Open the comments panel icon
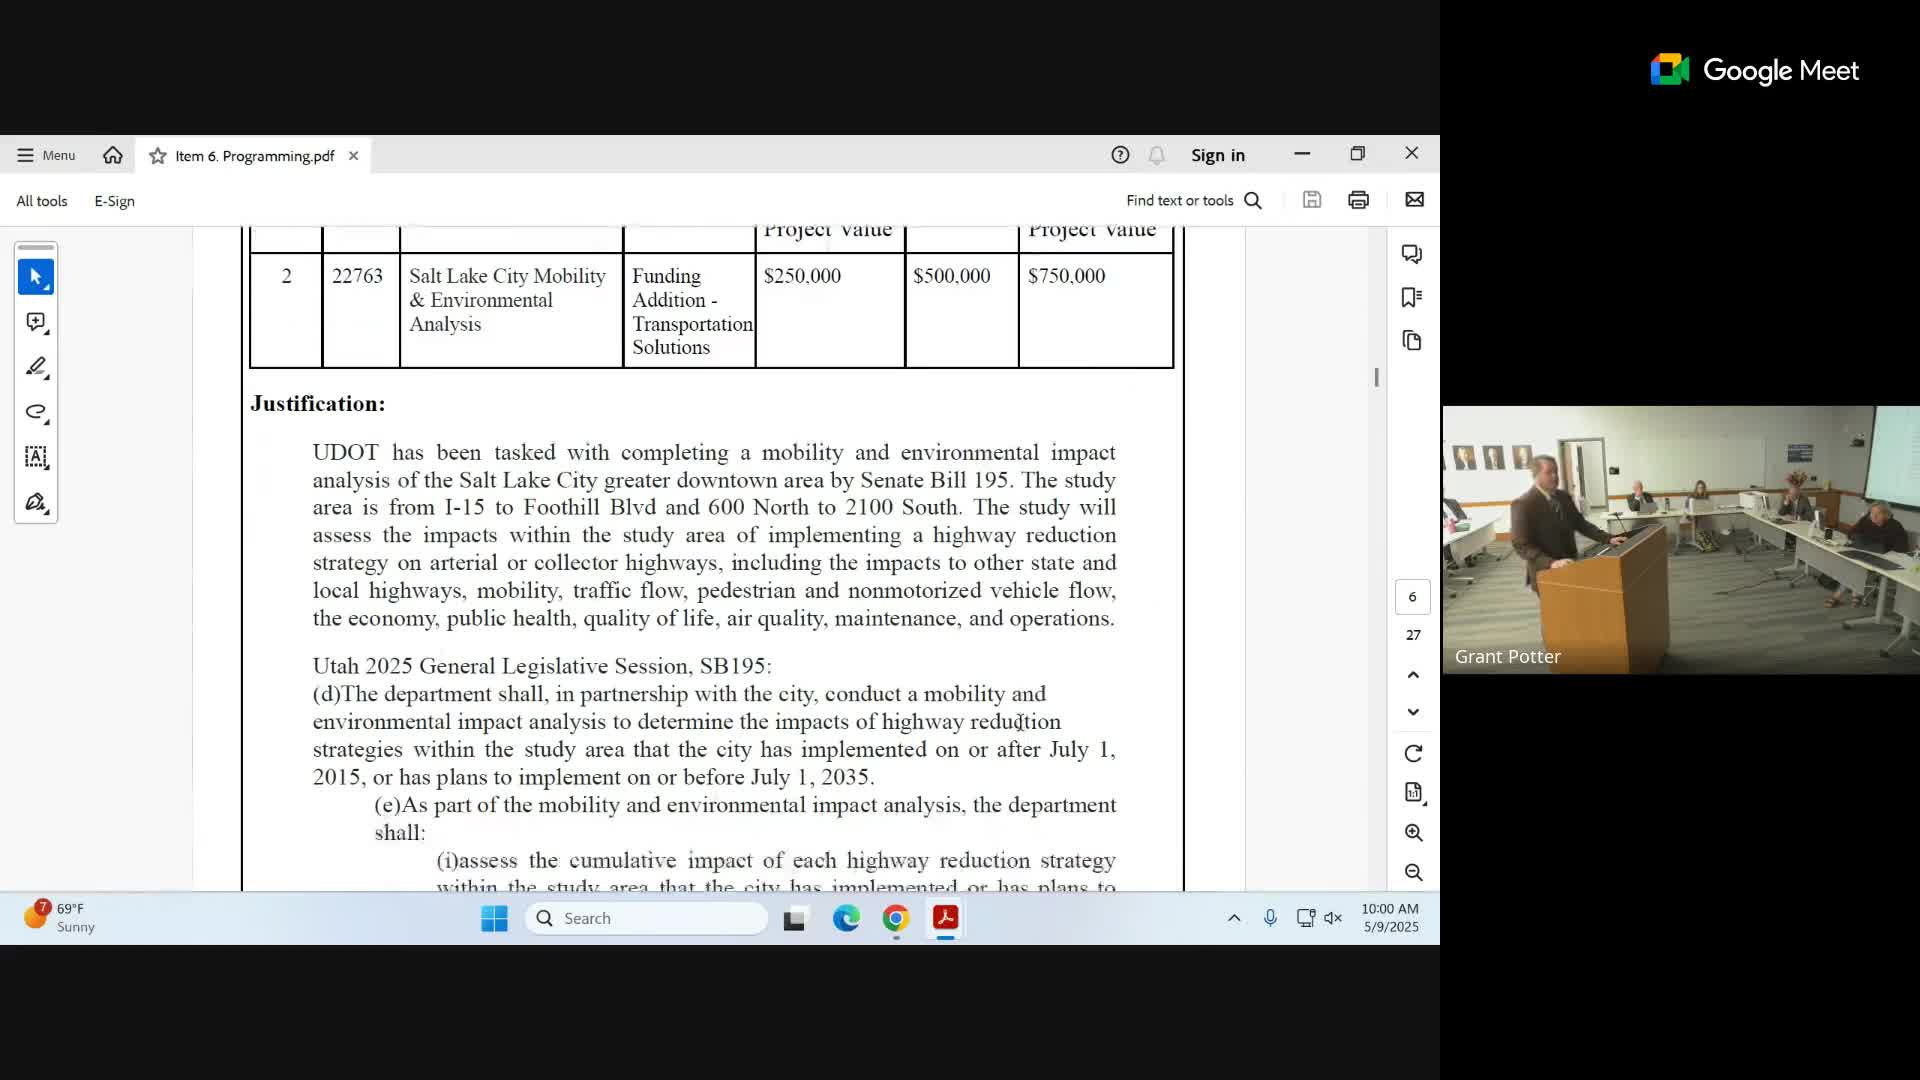1920x1080 pixels. coord(1412,254)
